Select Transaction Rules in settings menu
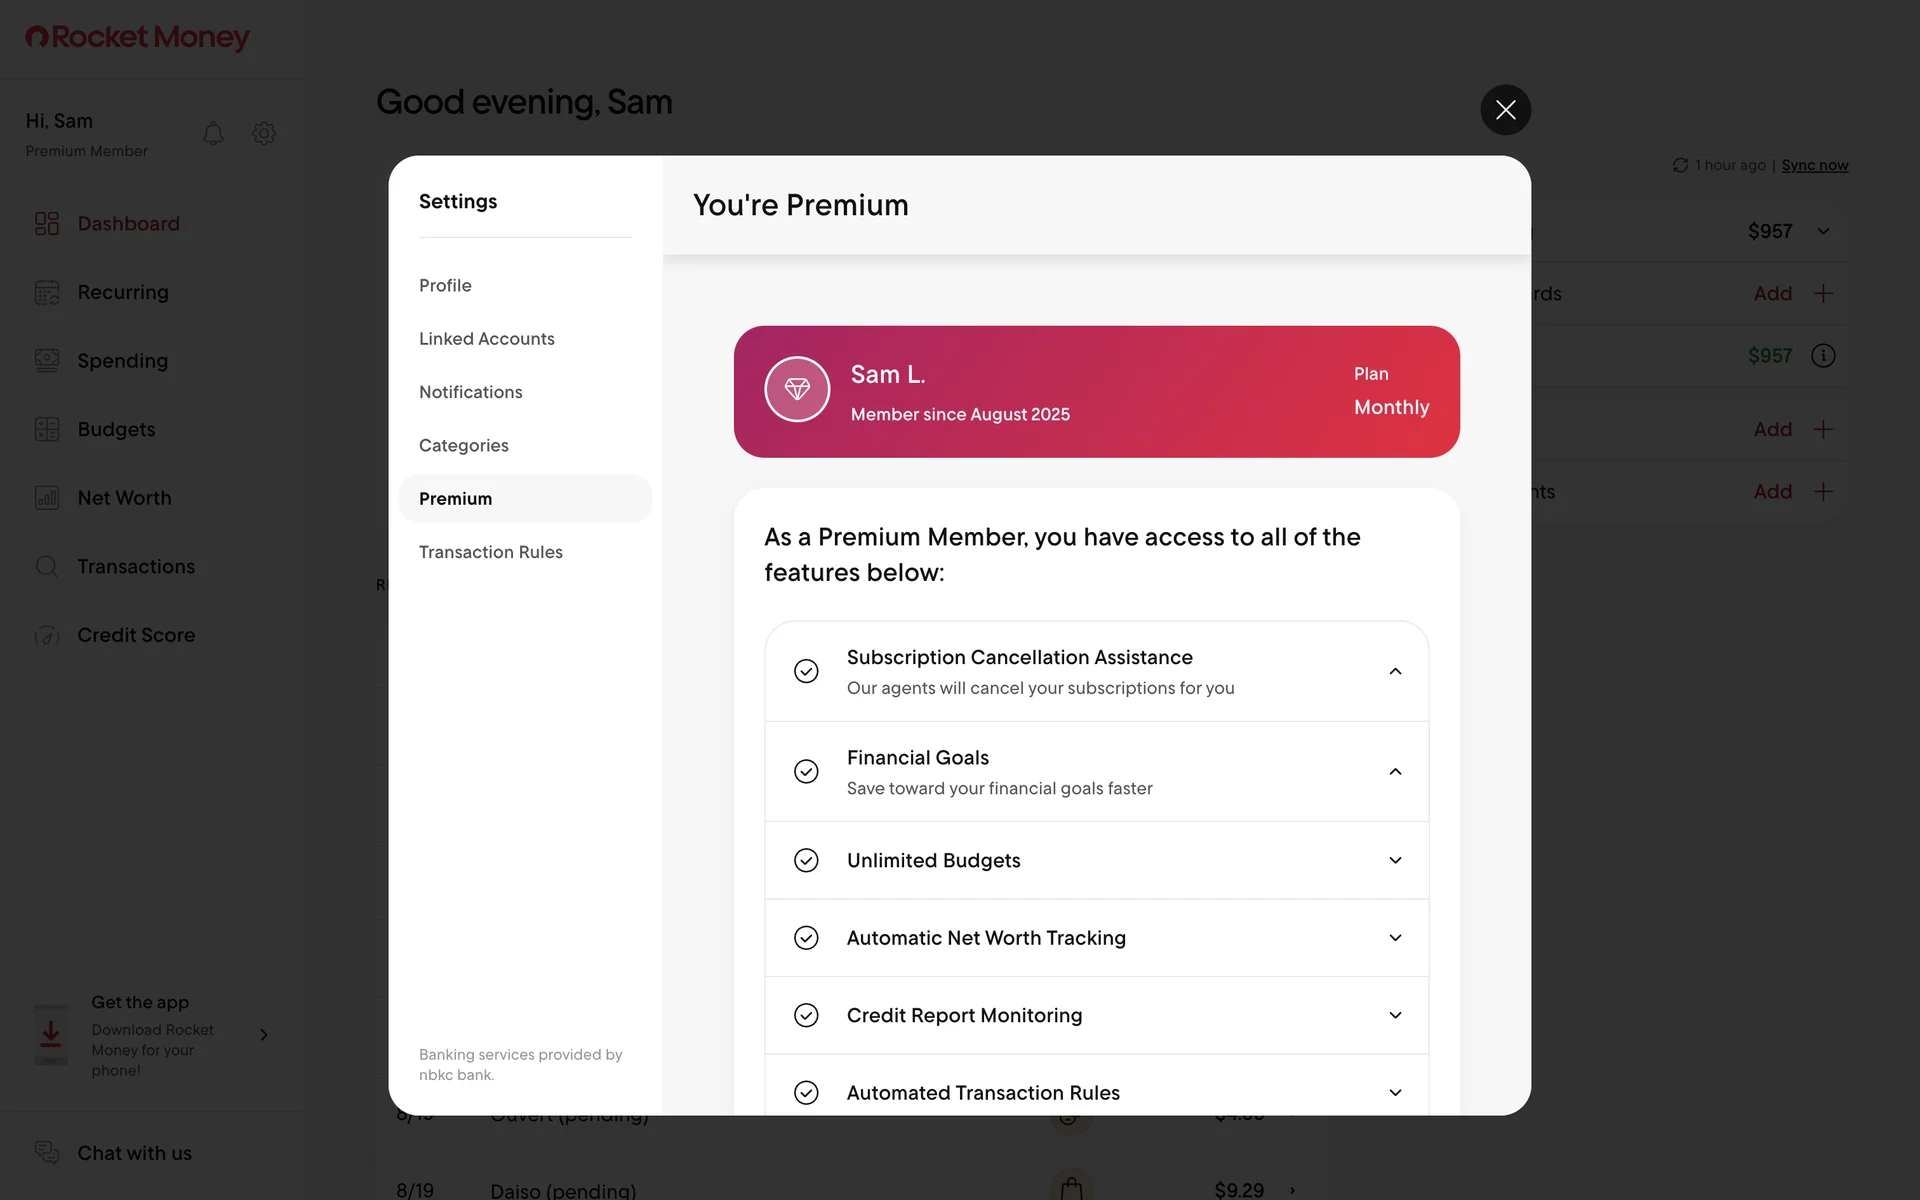 coord(490,552)
